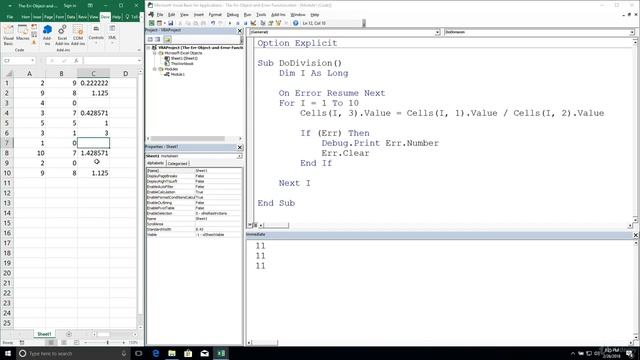
Task: Collapse the Excel ribbon
Action: click(139, 50)
